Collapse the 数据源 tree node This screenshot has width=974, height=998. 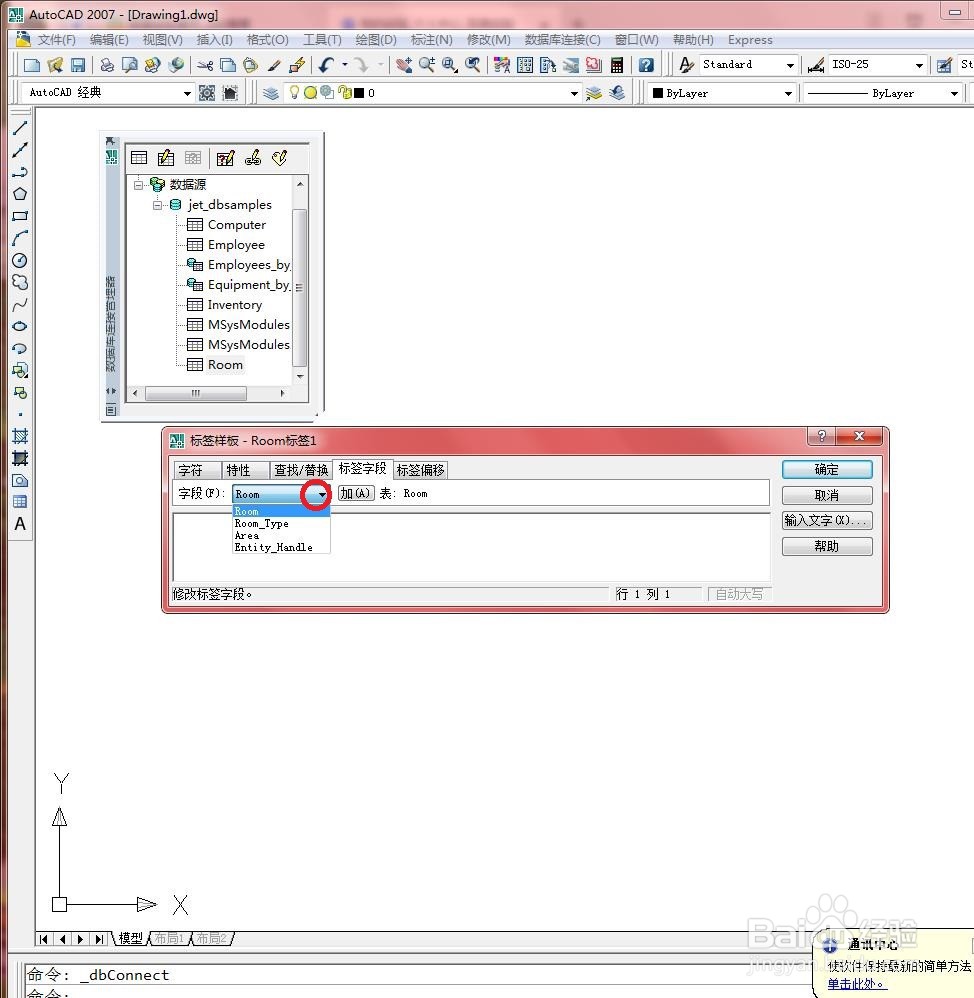coord(139,185)
